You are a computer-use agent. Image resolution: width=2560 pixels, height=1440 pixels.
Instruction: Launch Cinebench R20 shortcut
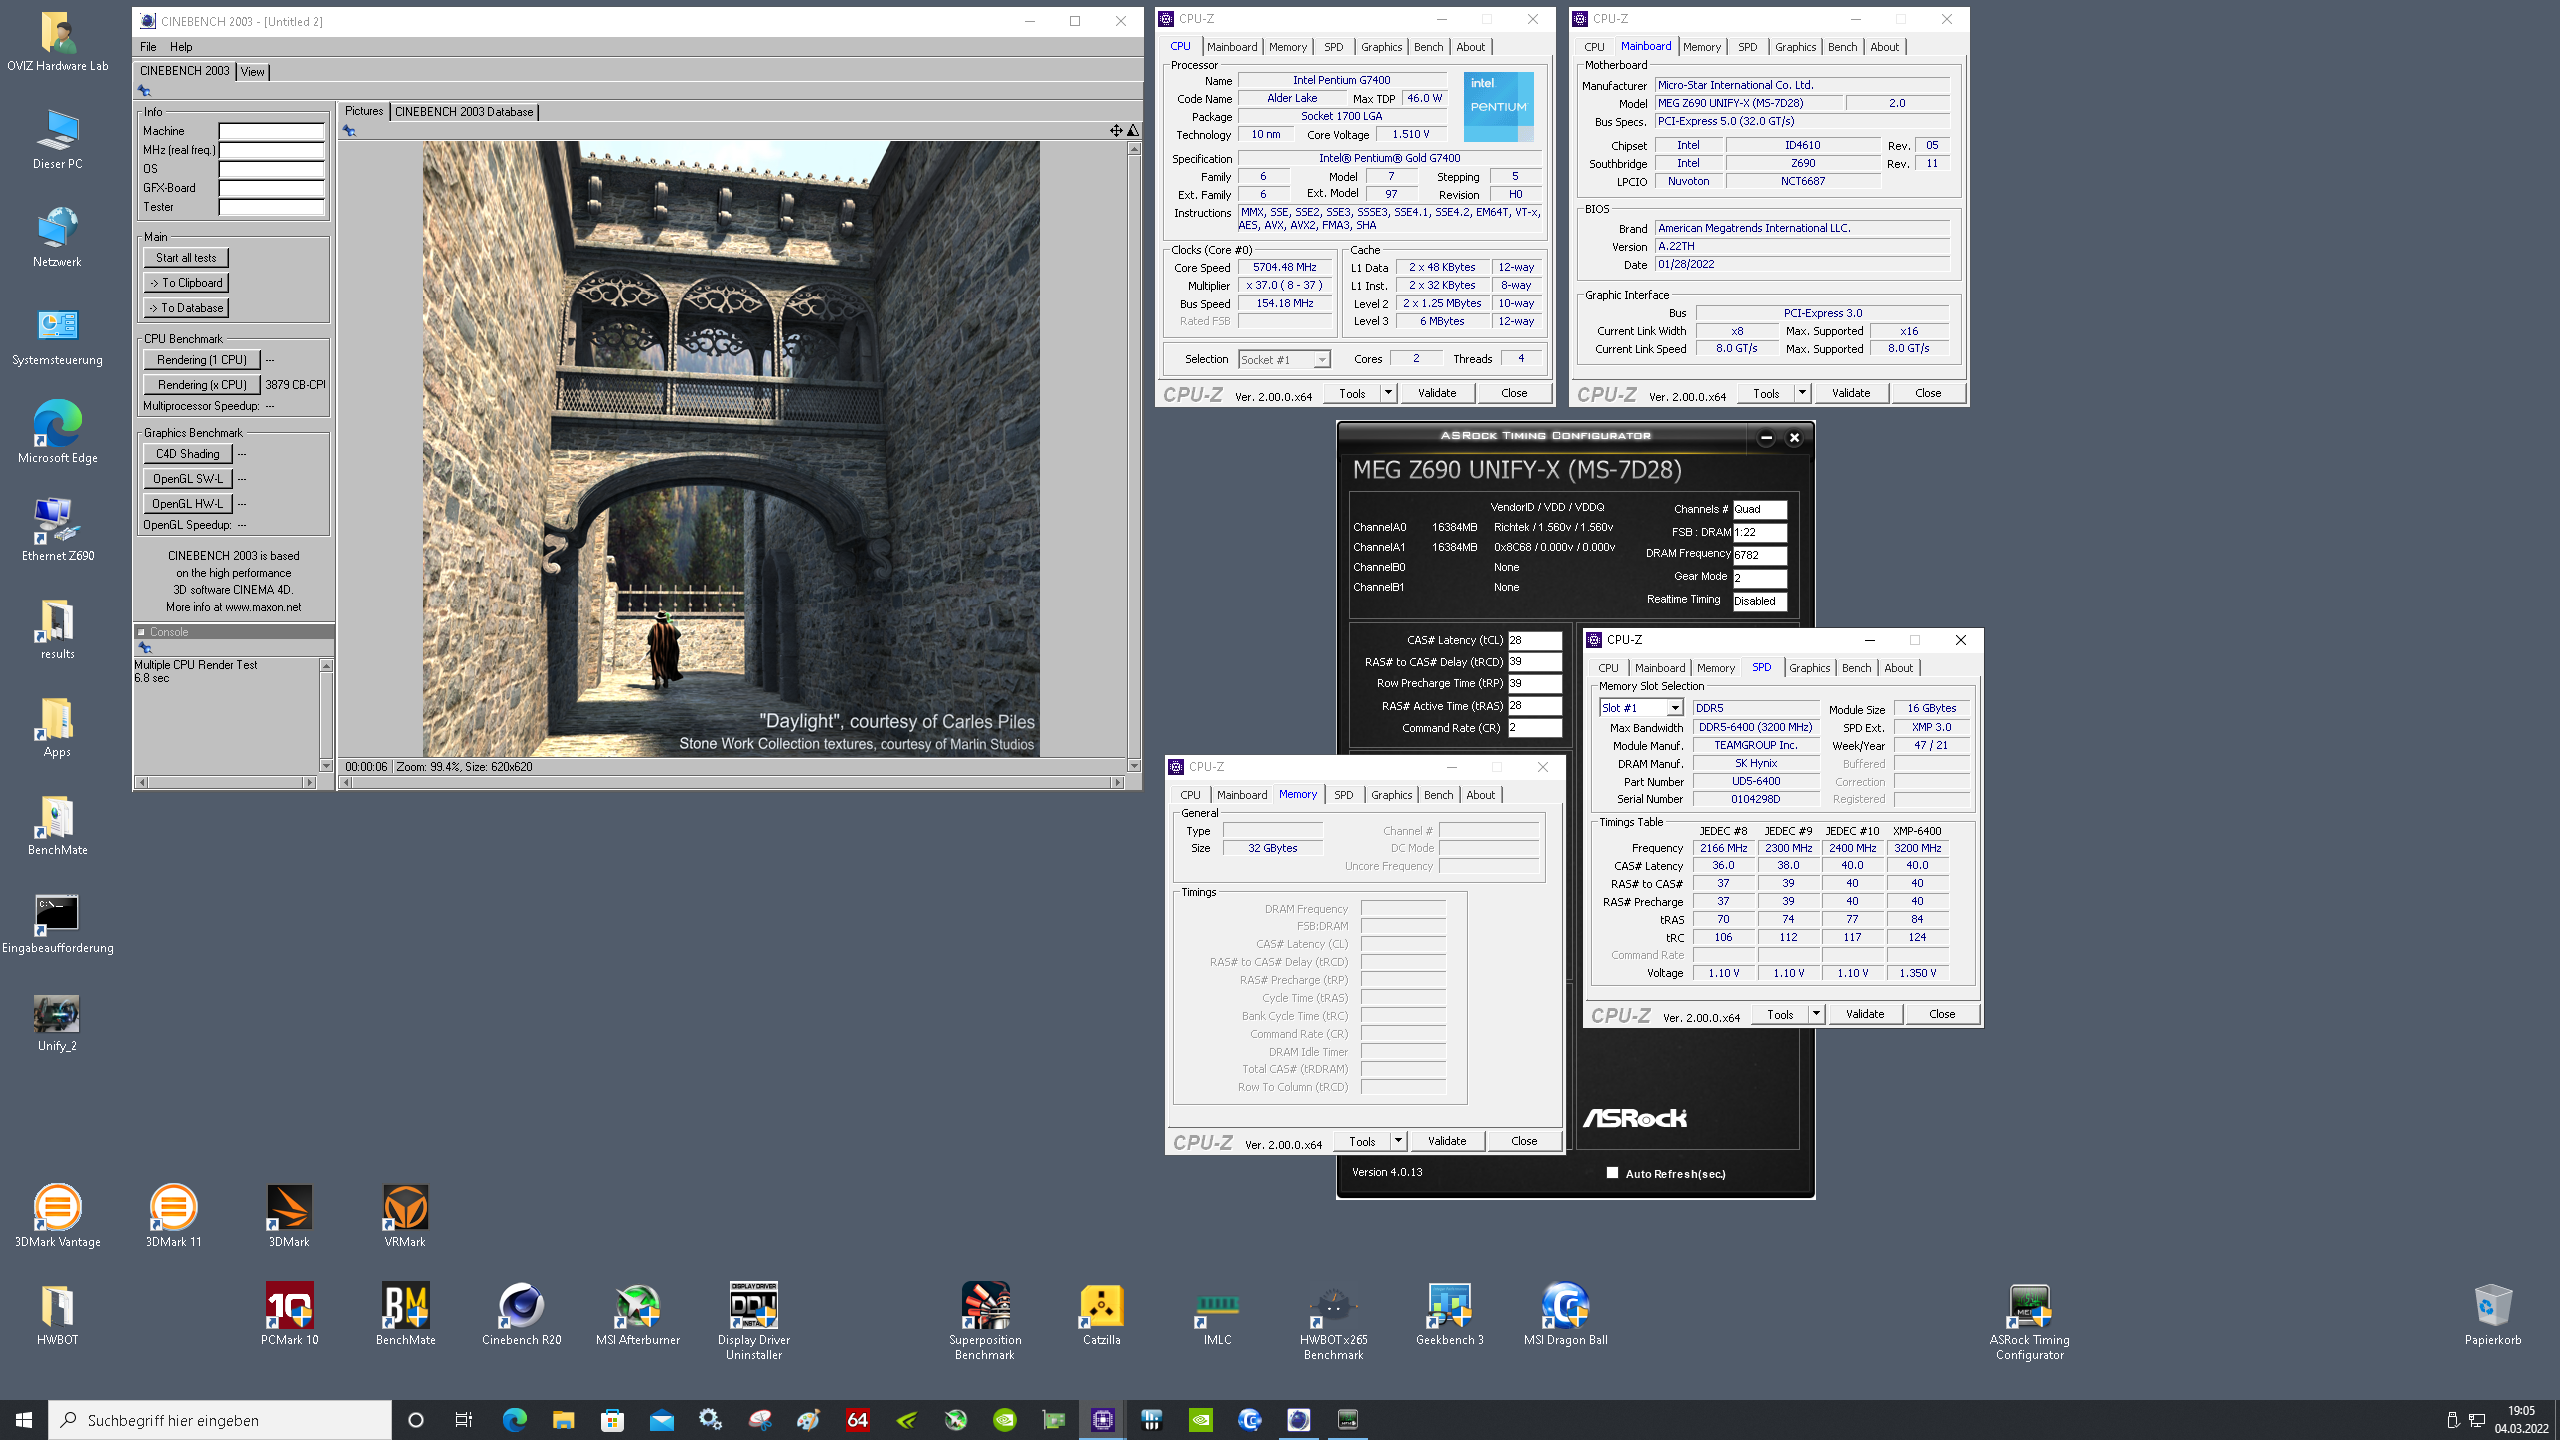[521, 1314]
